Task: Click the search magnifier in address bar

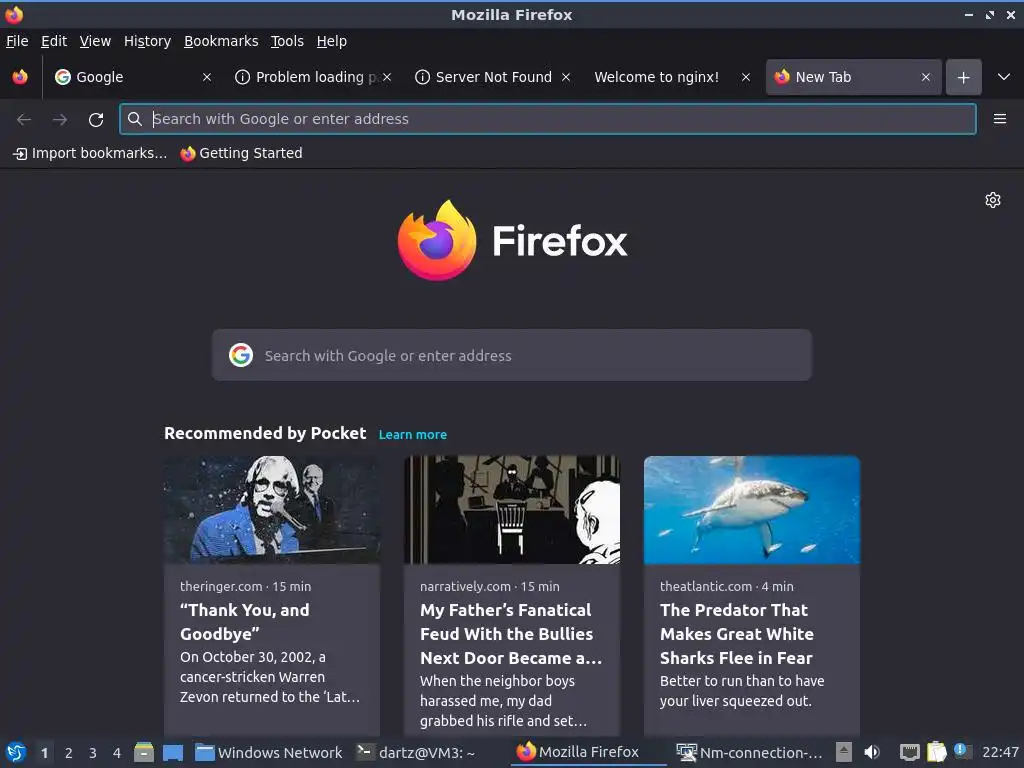Action: pyautogui.click(x=135, y=119)
